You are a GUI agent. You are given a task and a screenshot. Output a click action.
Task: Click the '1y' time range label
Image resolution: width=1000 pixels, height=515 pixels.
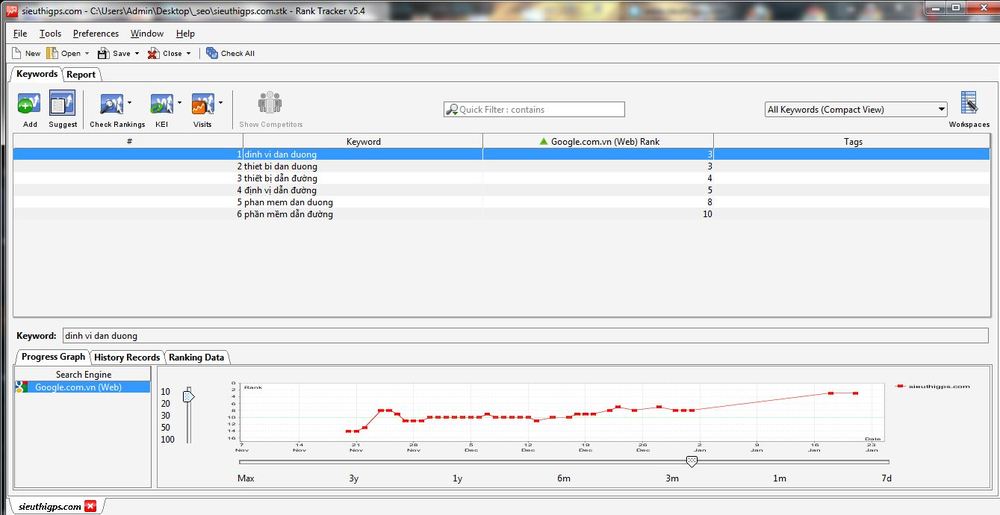point(457,478)
